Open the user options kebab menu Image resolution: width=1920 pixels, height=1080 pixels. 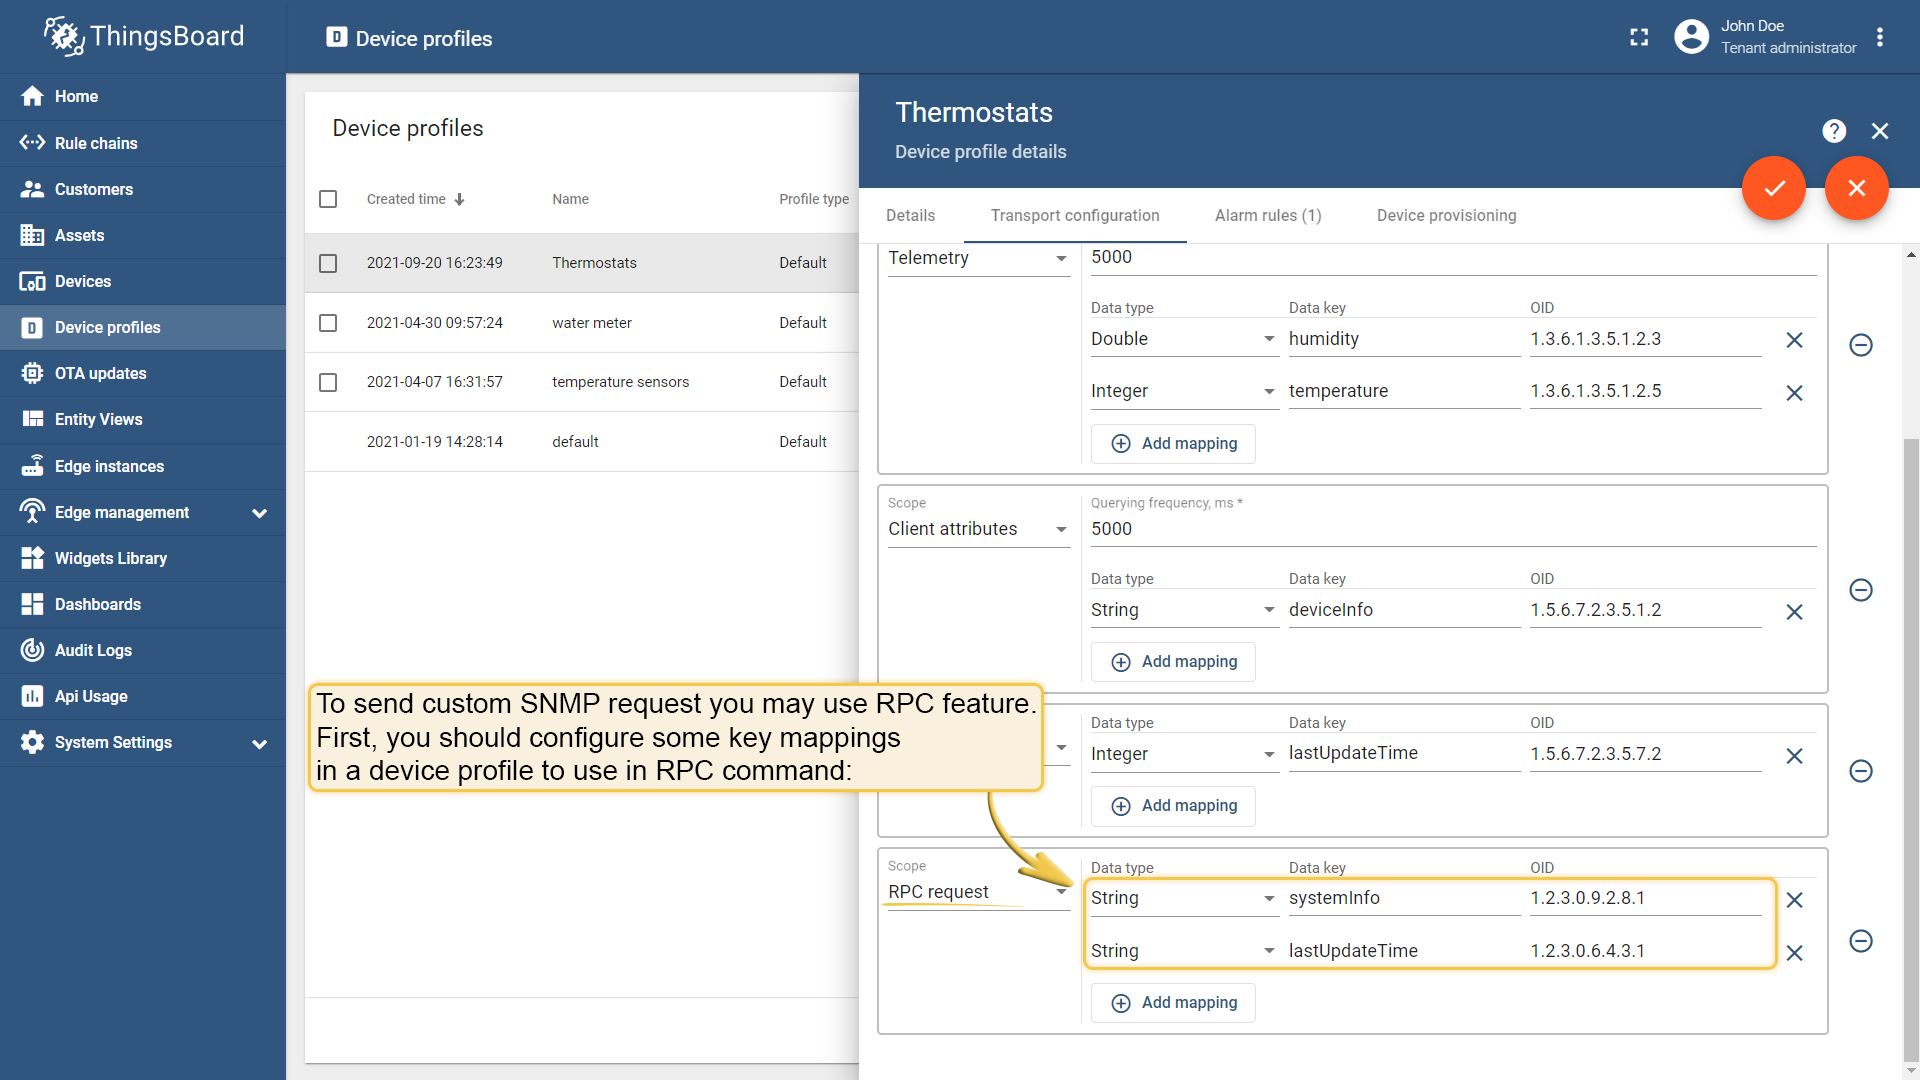point(1880,37)
